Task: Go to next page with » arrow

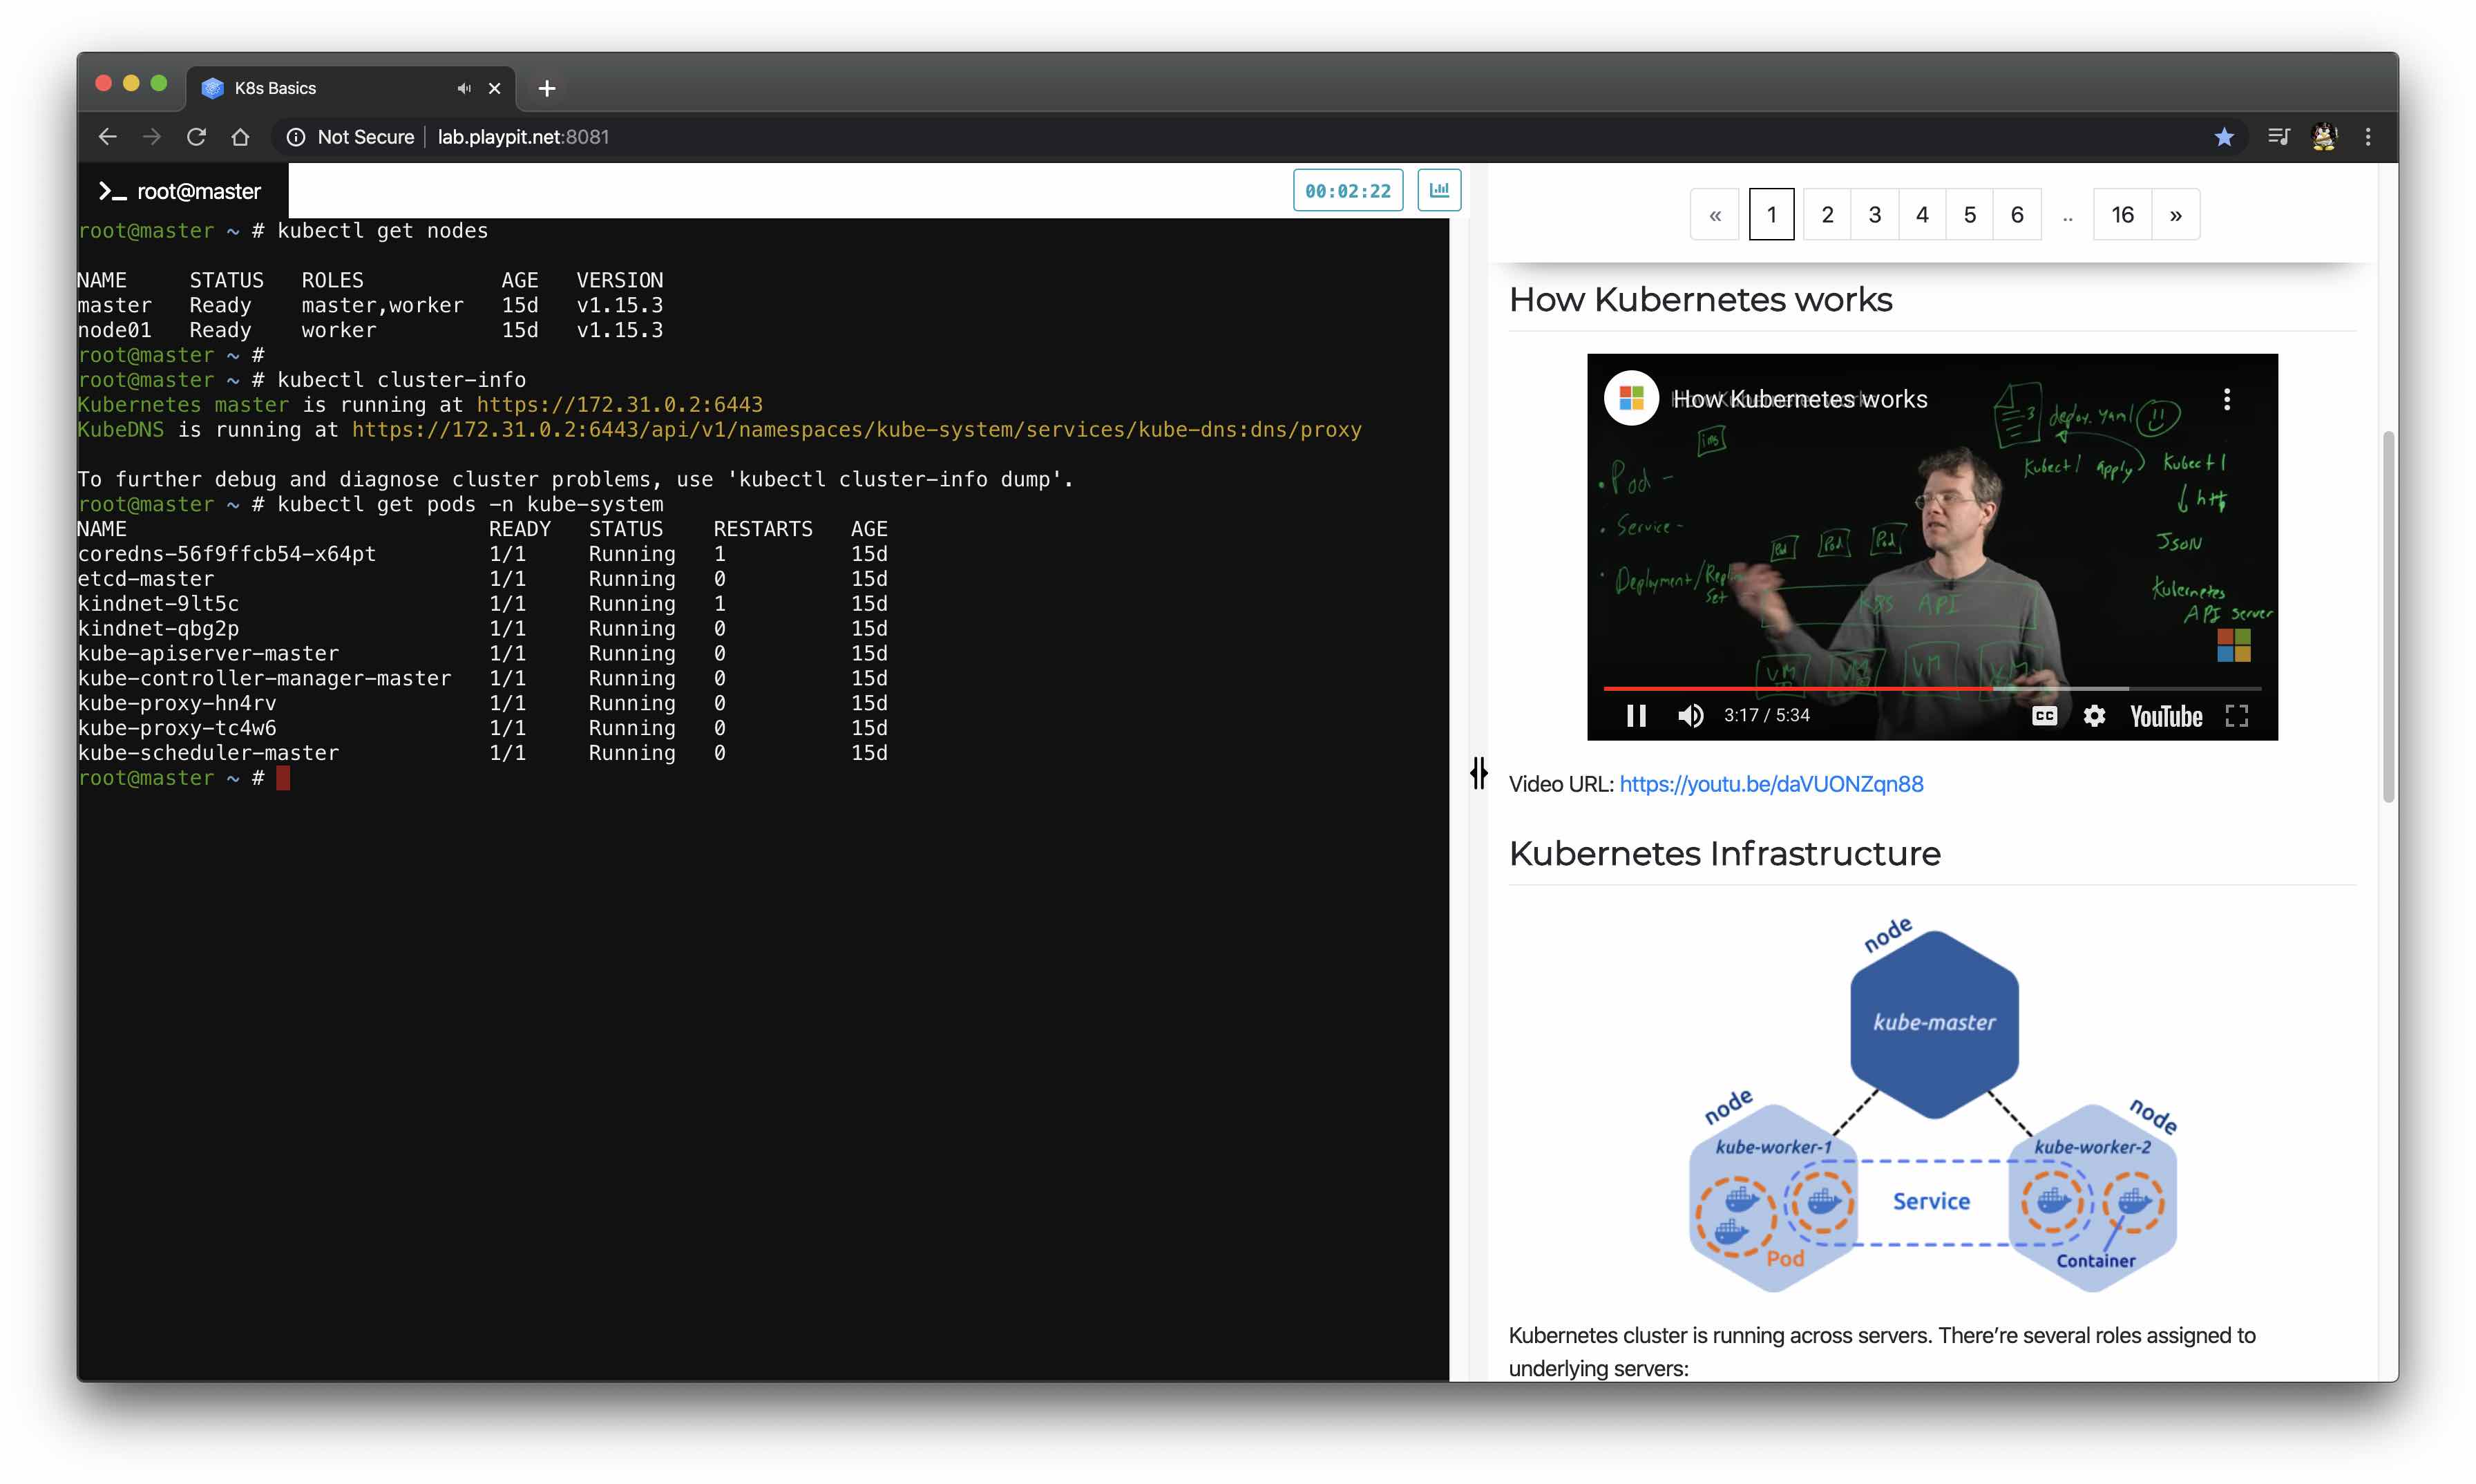Action: (2175, 214)
